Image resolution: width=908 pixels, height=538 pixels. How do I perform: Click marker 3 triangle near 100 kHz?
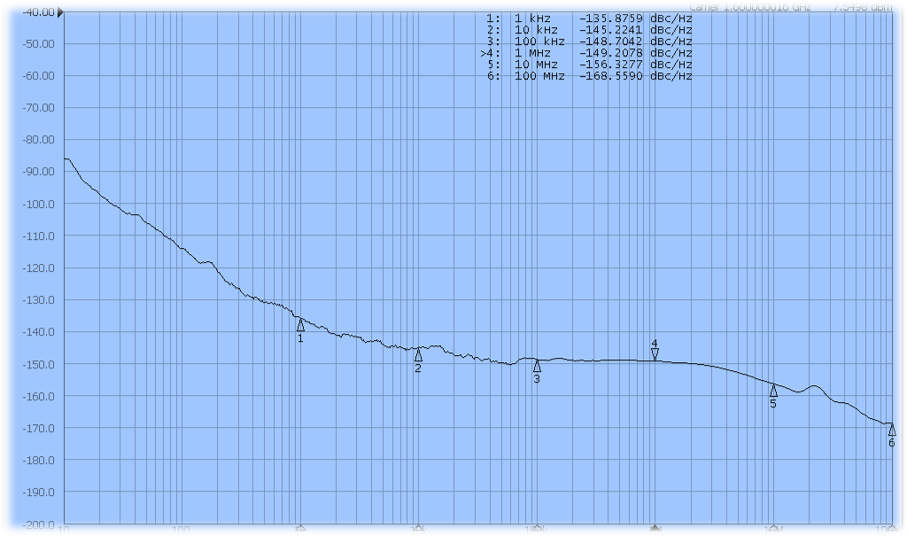point(537,366)
